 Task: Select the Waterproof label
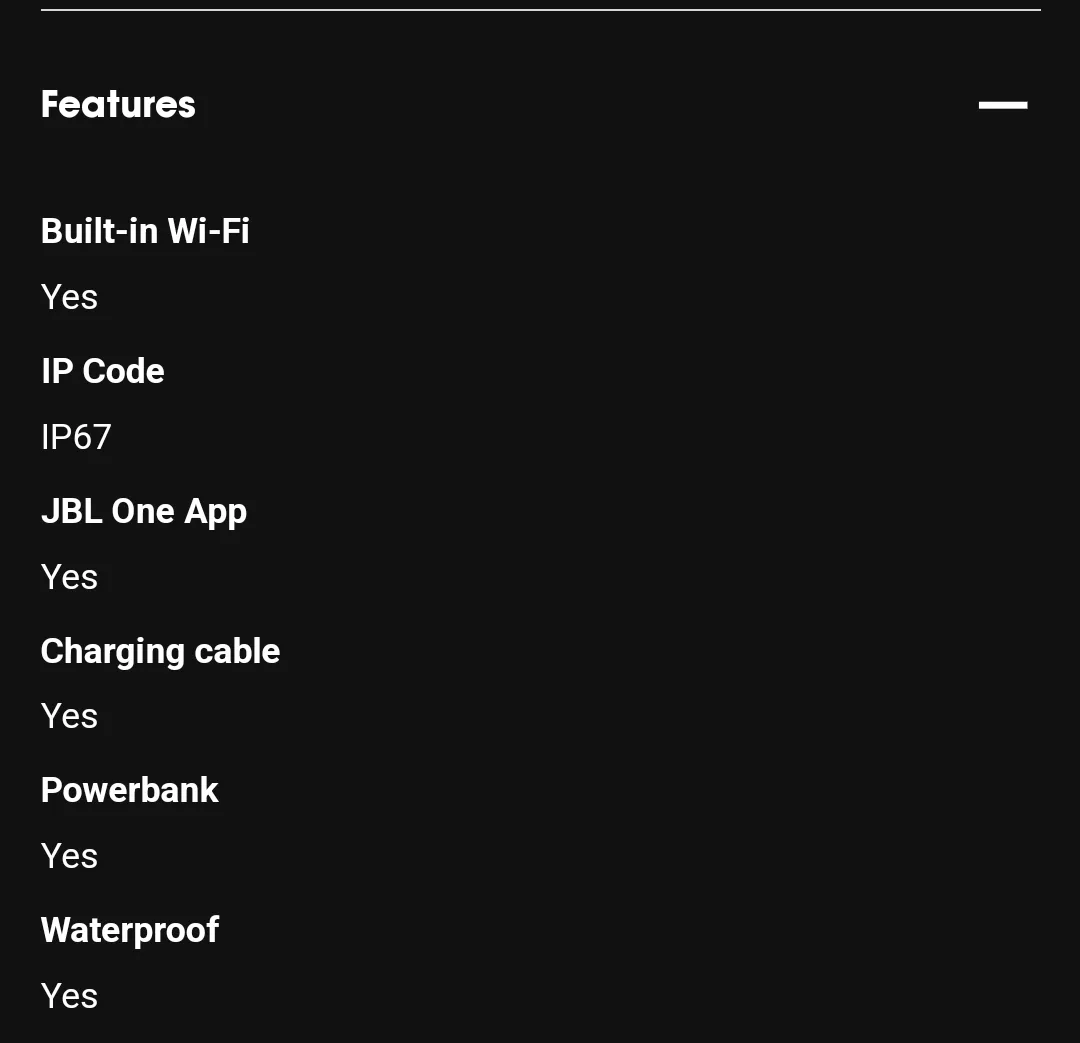click(130, 931)
